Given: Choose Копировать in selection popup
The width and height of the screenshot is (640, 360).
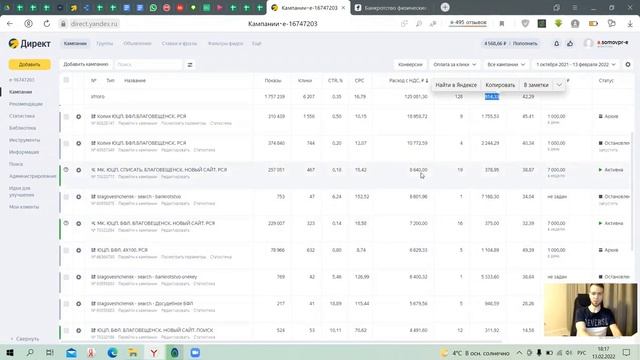Looking at the screenshot, I should point(500,85).
